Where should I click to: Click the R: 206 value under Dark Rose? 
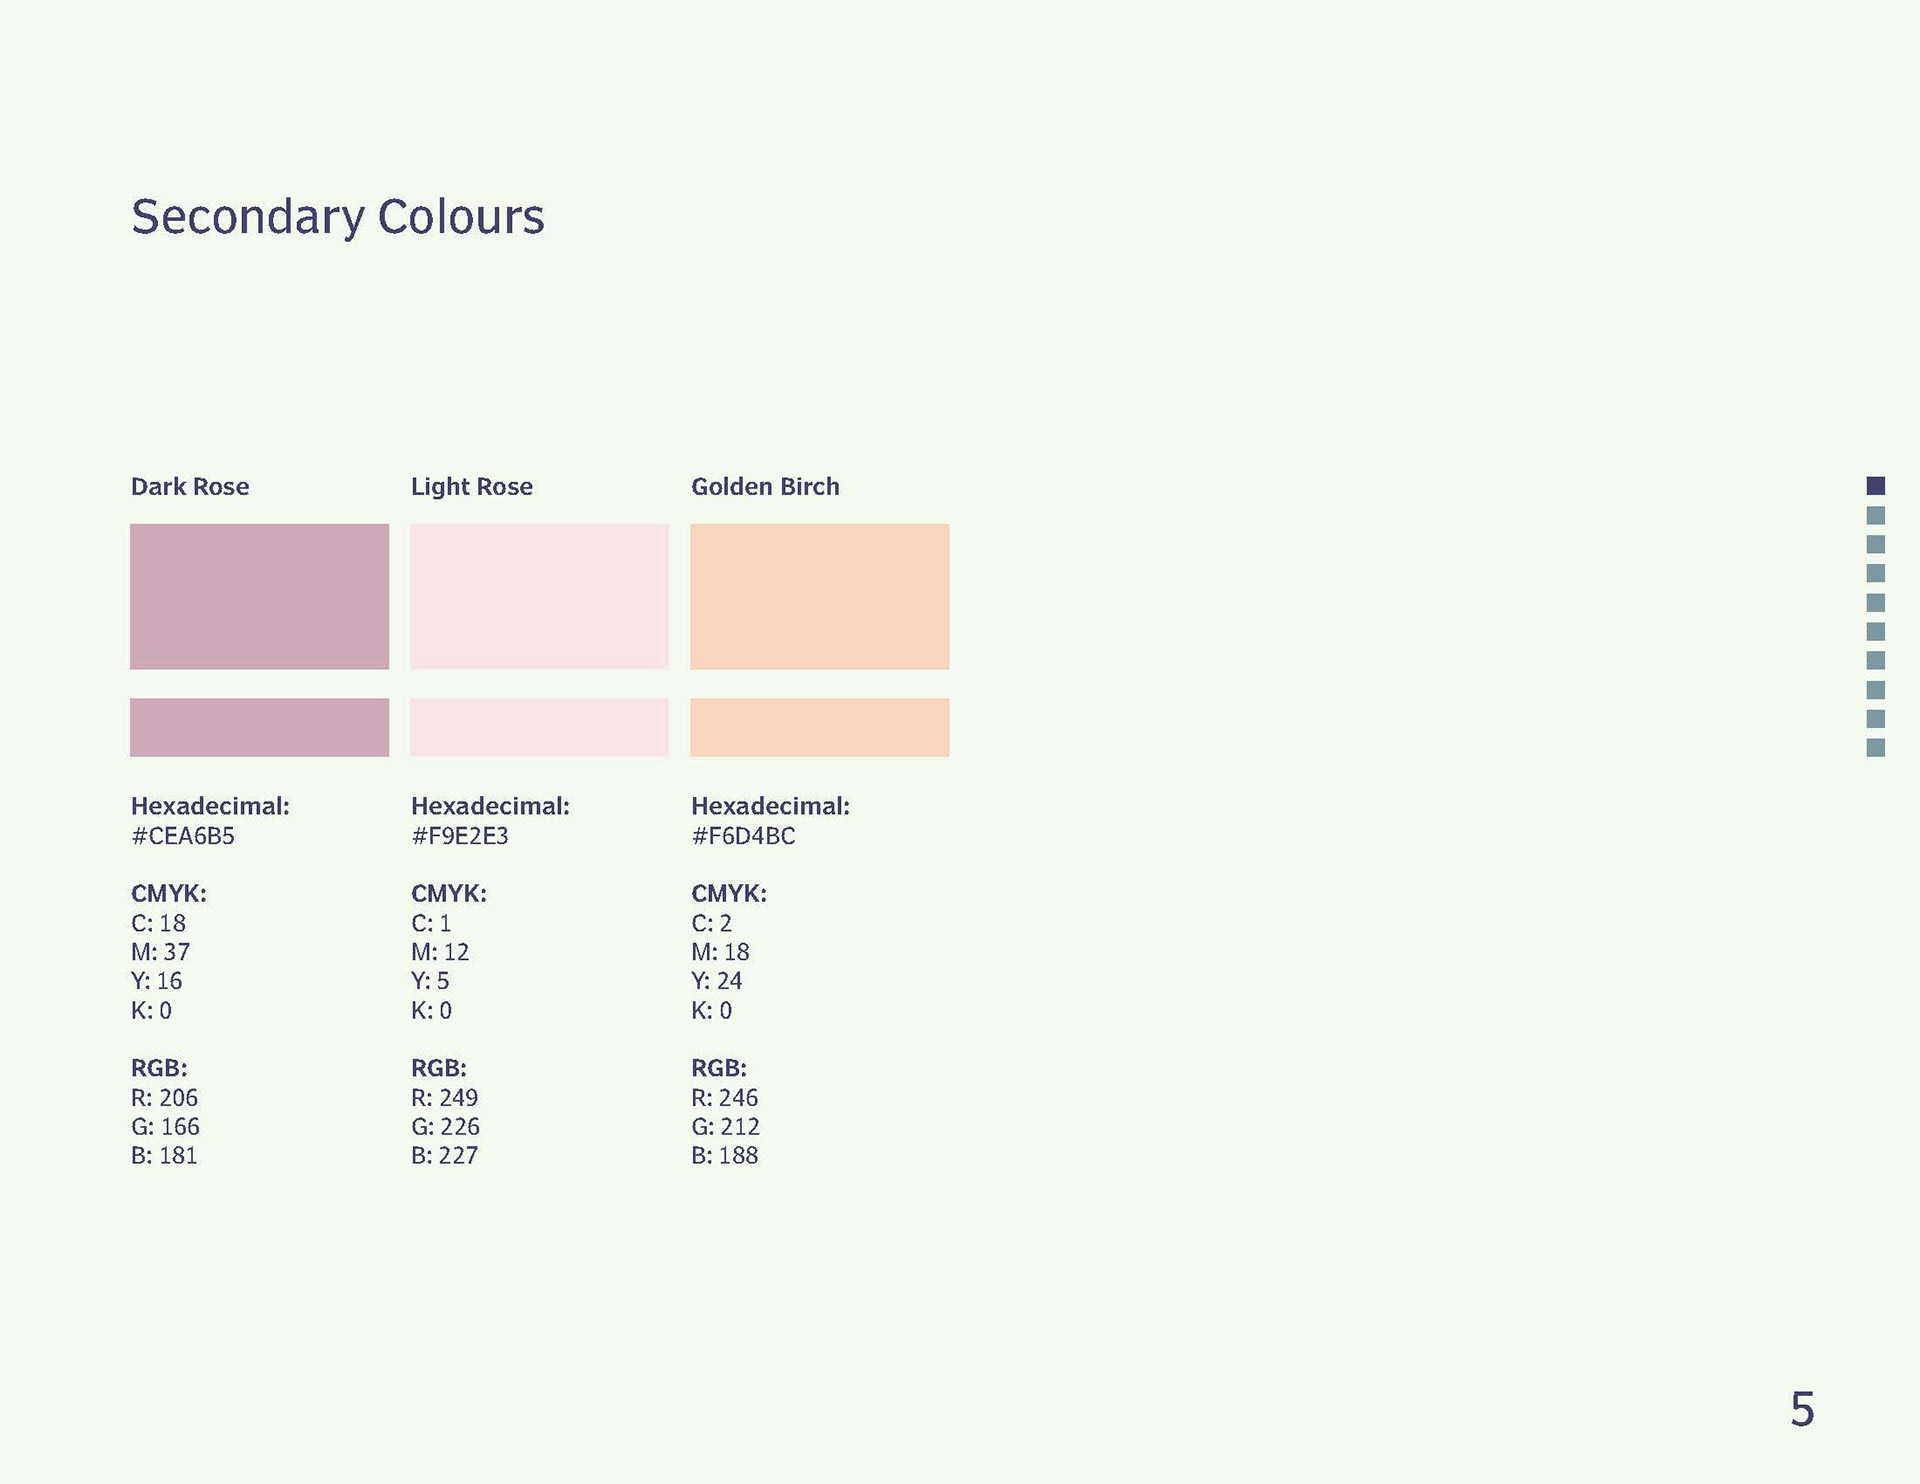(x=165, y=1098)
